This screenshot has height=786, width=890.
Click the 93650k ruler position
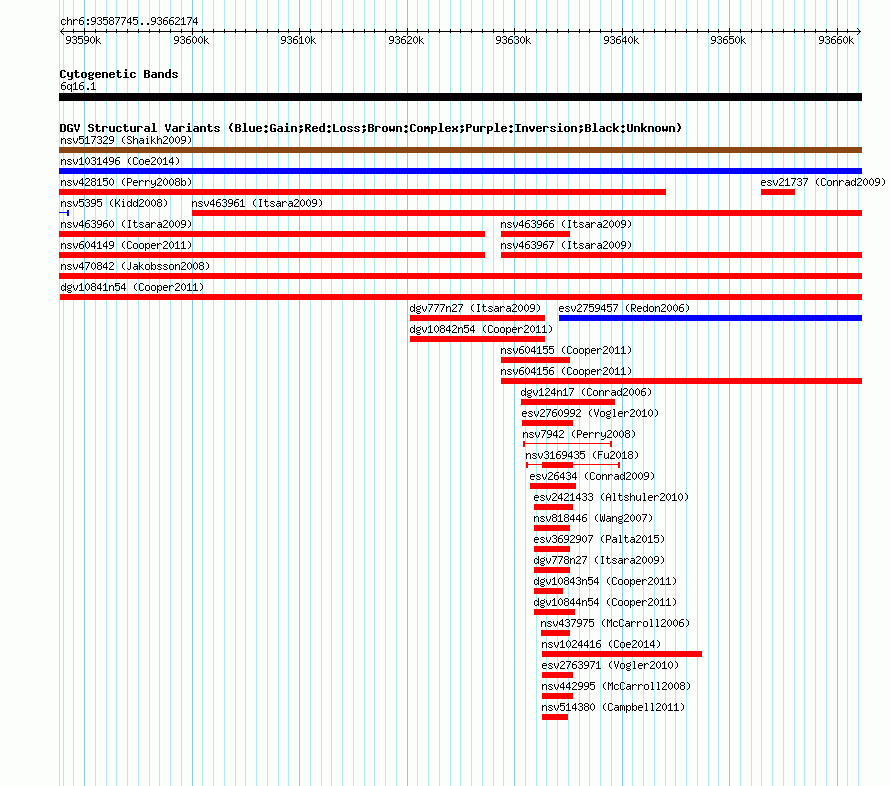728,40
